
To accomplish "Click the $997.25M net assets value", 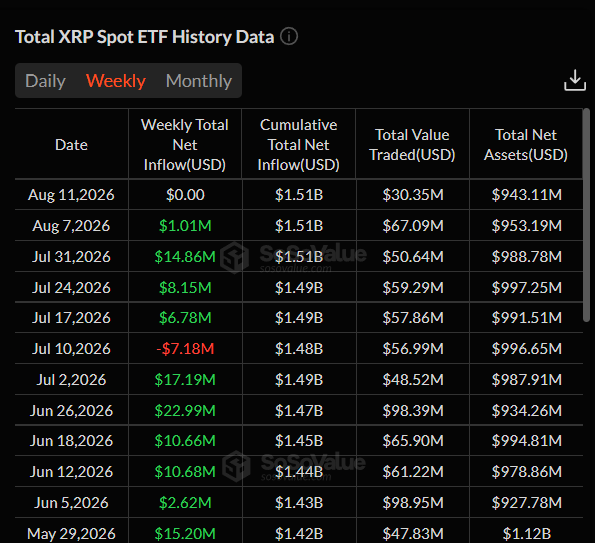I will [x=527, y=288].
